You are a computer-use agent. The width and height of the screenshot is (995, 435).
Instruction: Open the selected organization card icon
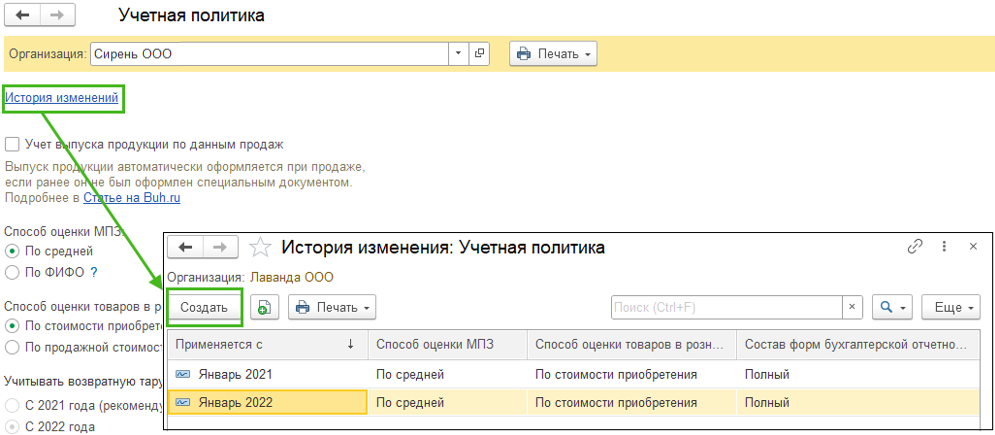pos(480,54)
